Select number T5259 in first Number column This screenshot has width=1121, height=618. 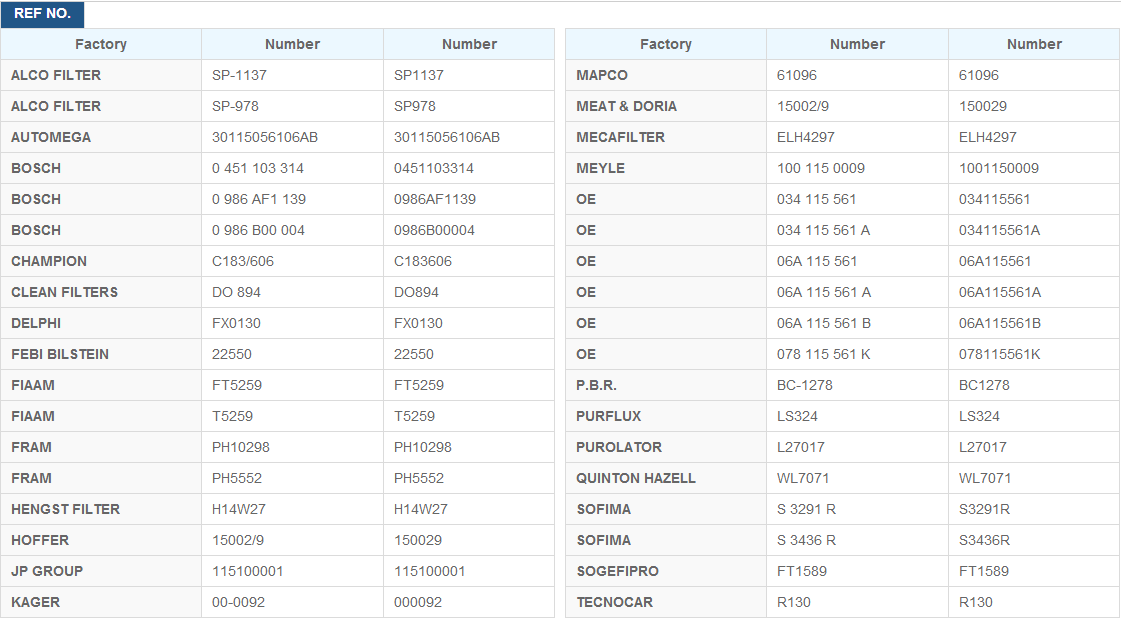[232, 416]
